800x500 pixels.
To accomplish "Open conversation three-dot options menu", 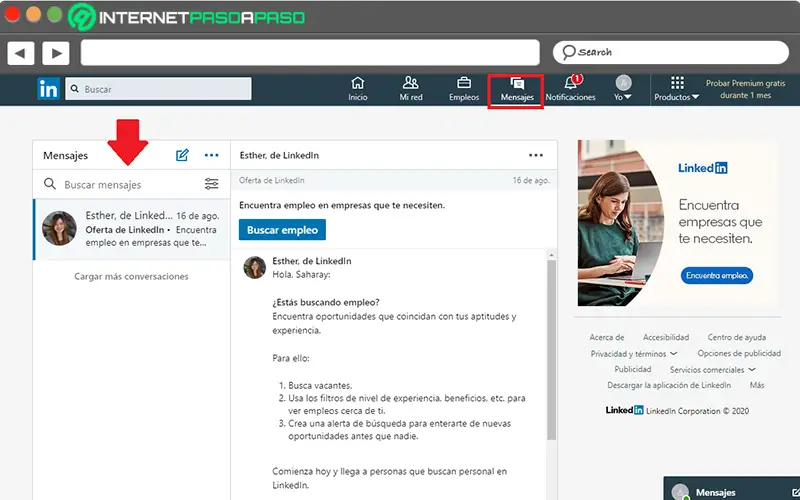I will pos(536,155).
